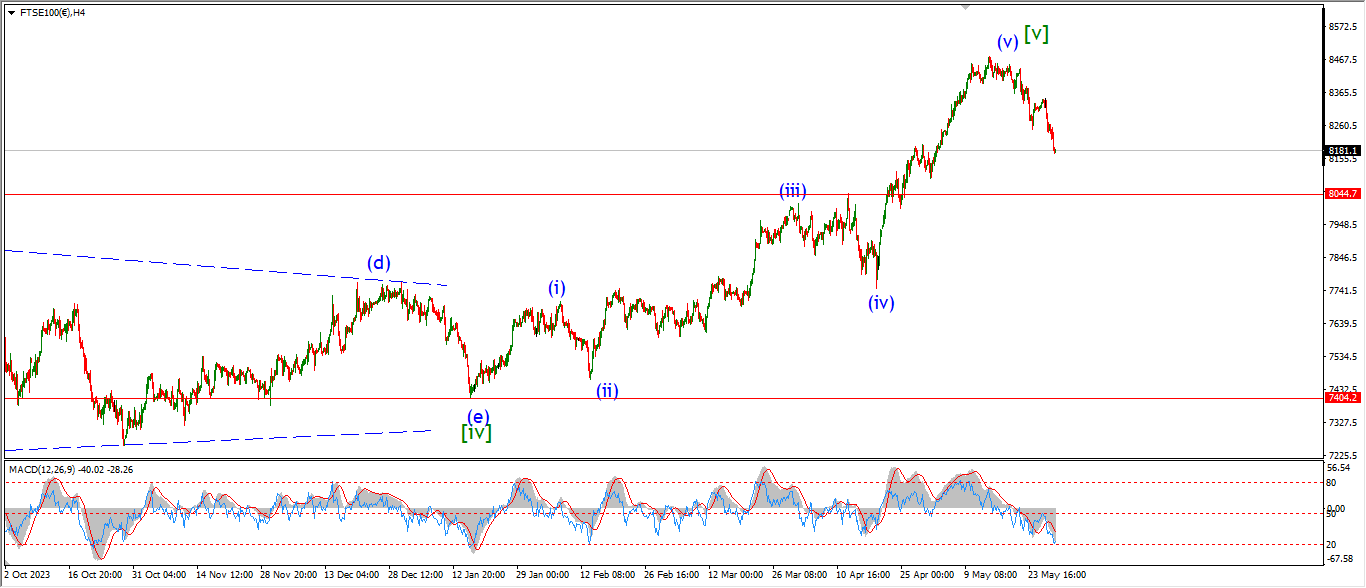Select the blue (iii) wave label

(x=793, y=191)
